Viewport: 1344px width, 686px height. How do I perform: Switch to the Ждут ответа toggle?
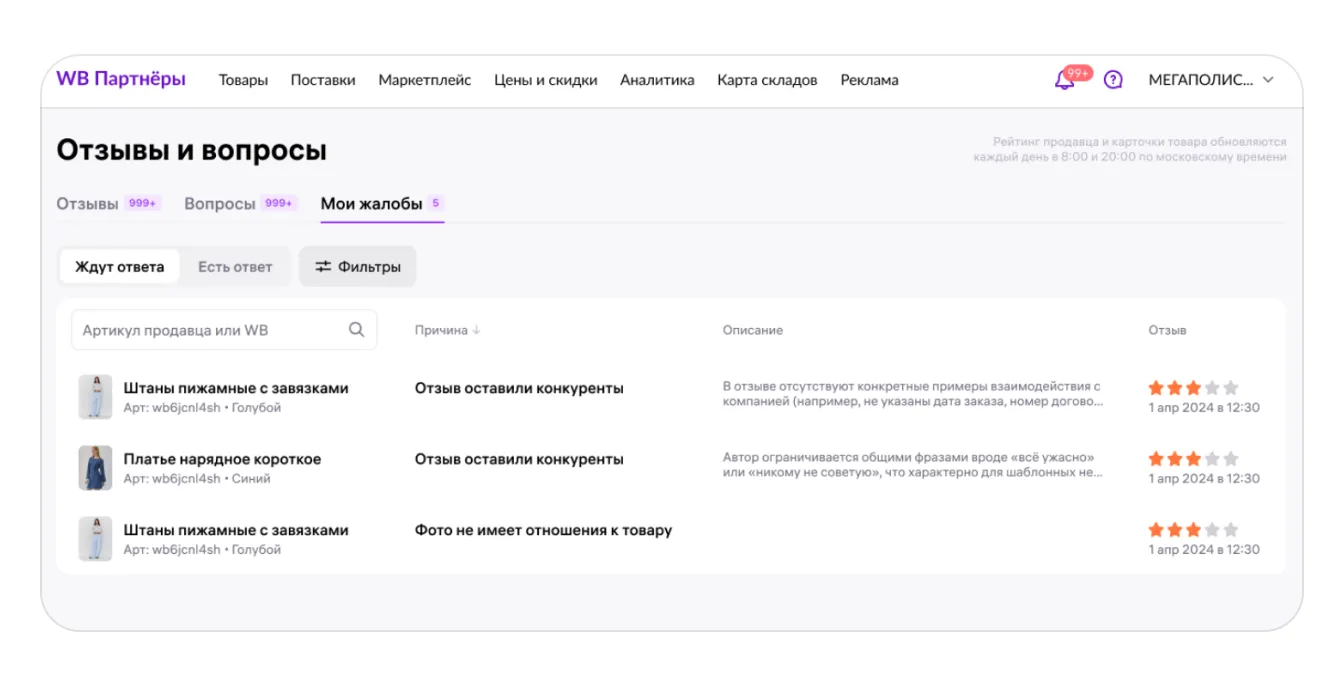tap(120, 267)
